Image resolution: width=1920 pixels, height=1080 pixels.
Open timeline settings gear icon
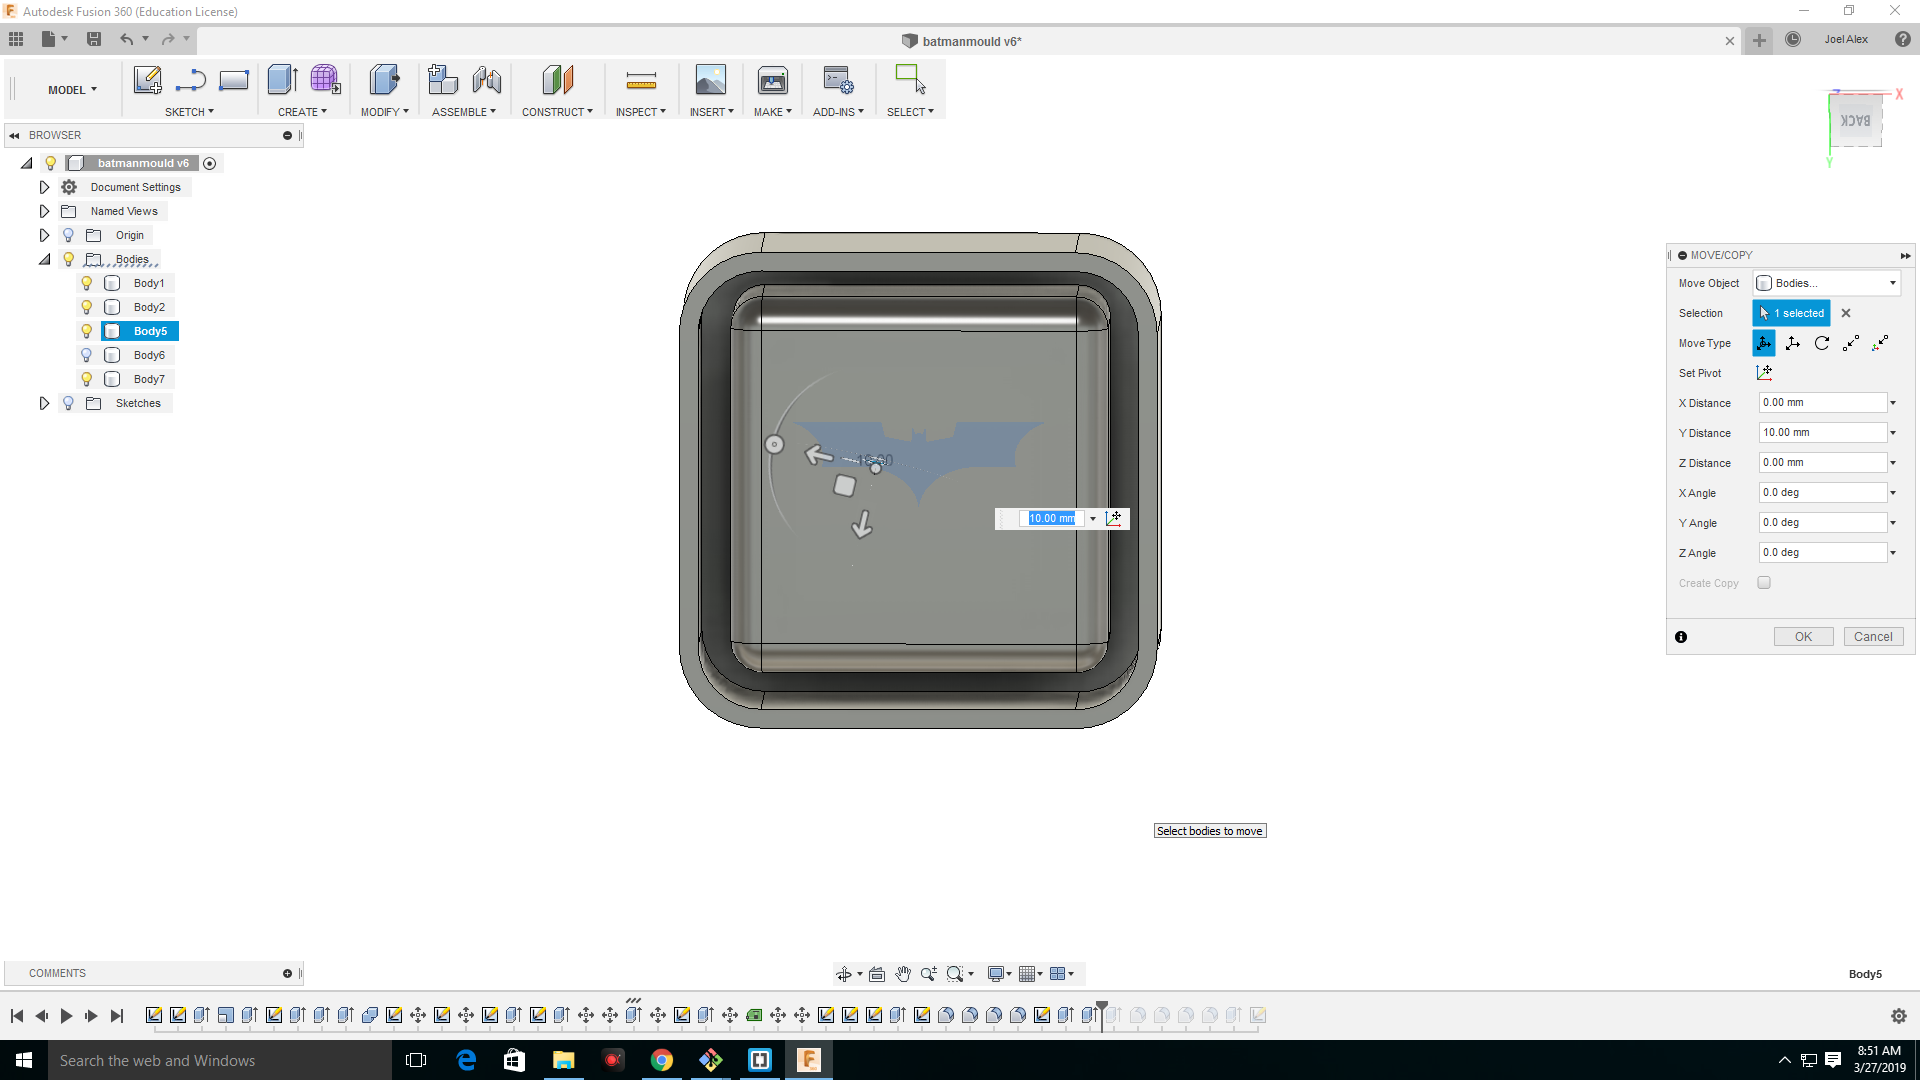pos(1898,1015)
